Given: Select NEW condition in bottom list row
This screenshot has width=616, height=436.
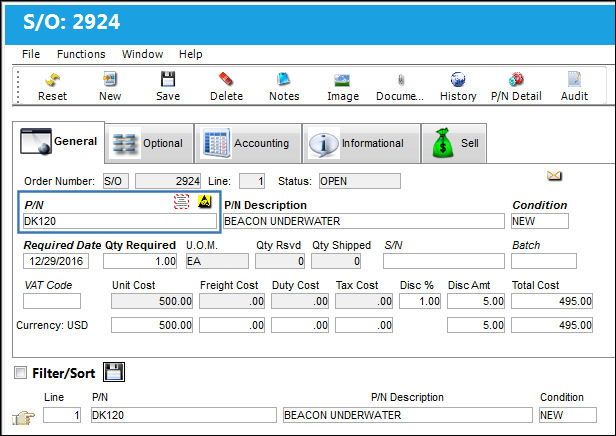Looking at the screenshot, I should pos(568,415).
